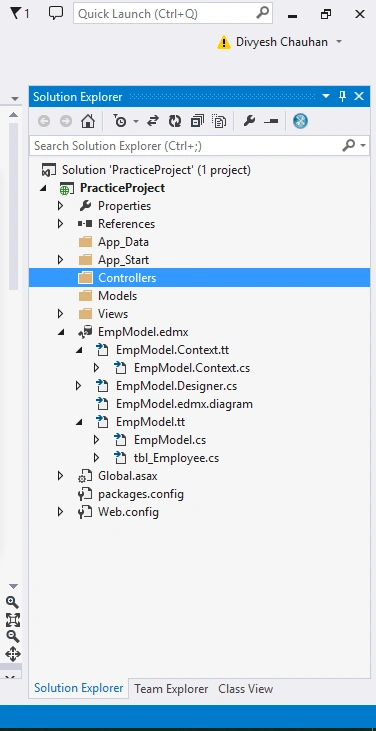Click the Collapse All icon
Screen dimensions: 376x731
click(x=197, y=122)
